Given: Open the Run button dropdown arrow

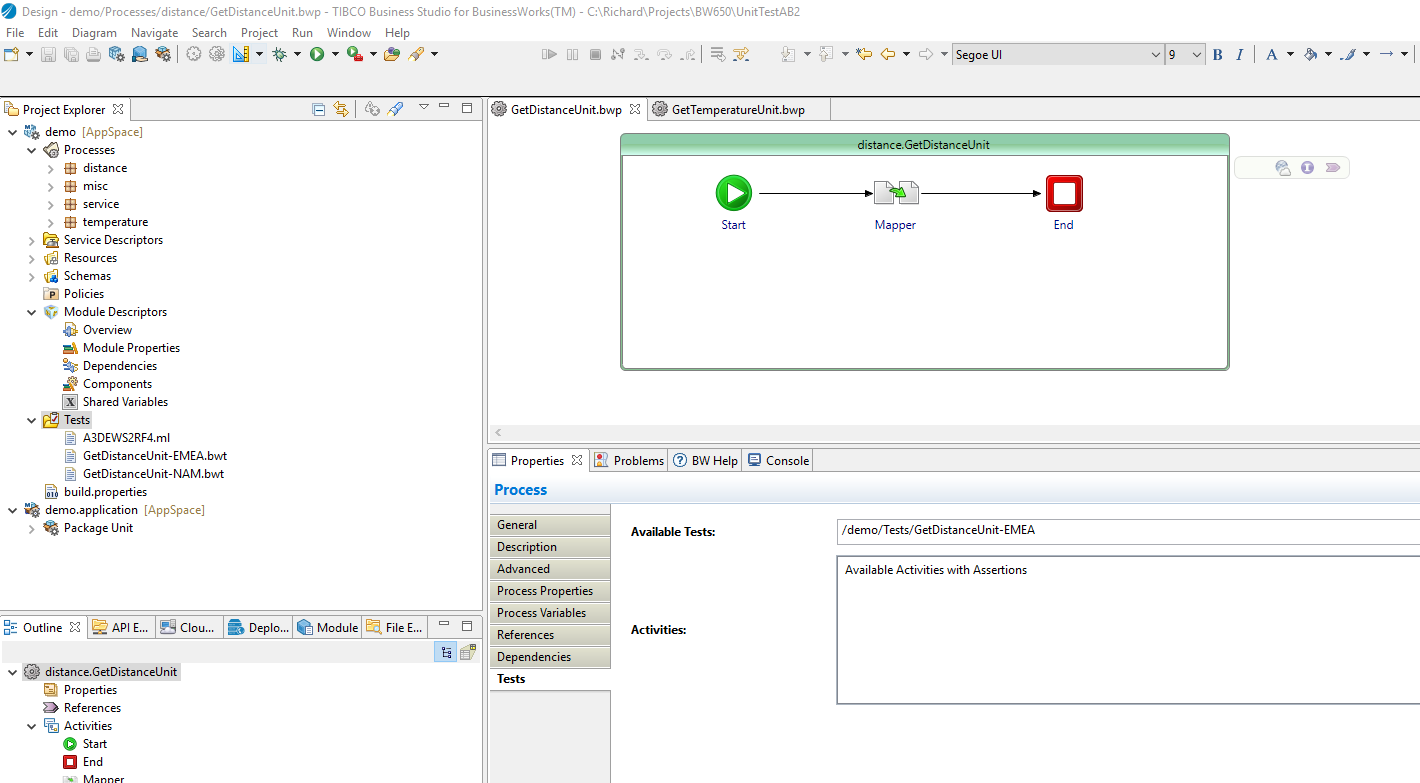Looking at the screenshot, I should (x=335, y=54).
